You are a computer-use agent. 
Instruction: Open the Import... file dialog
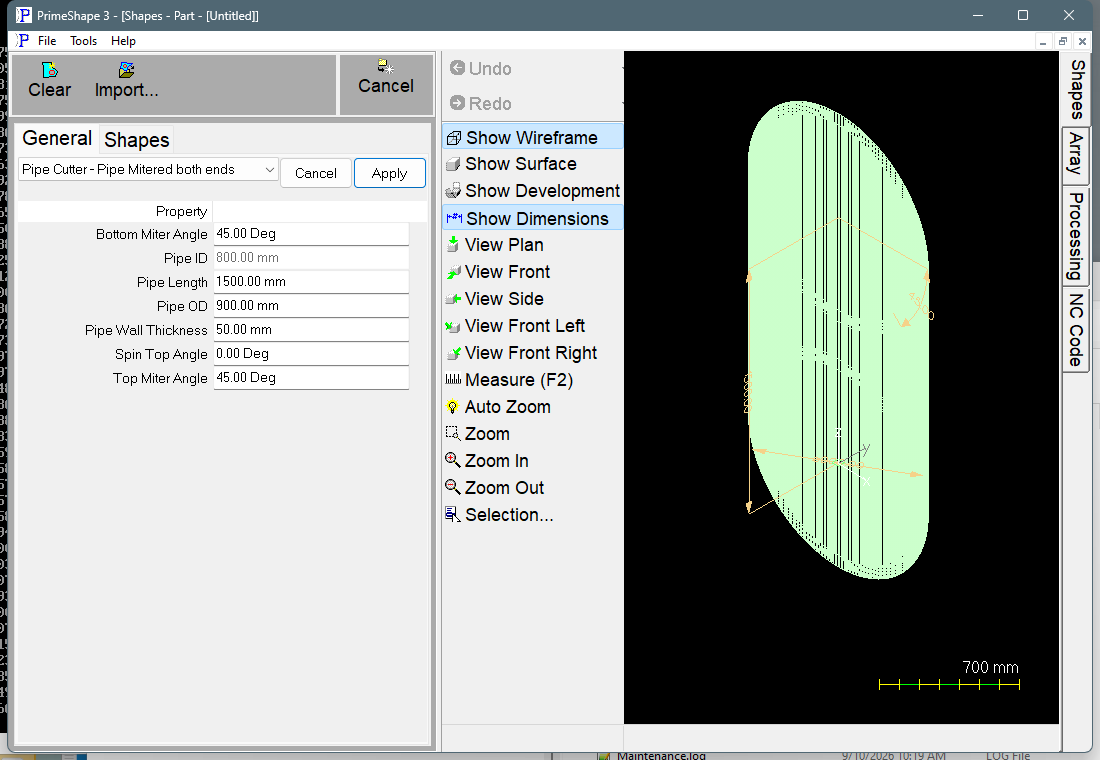(x=126, y=81)
